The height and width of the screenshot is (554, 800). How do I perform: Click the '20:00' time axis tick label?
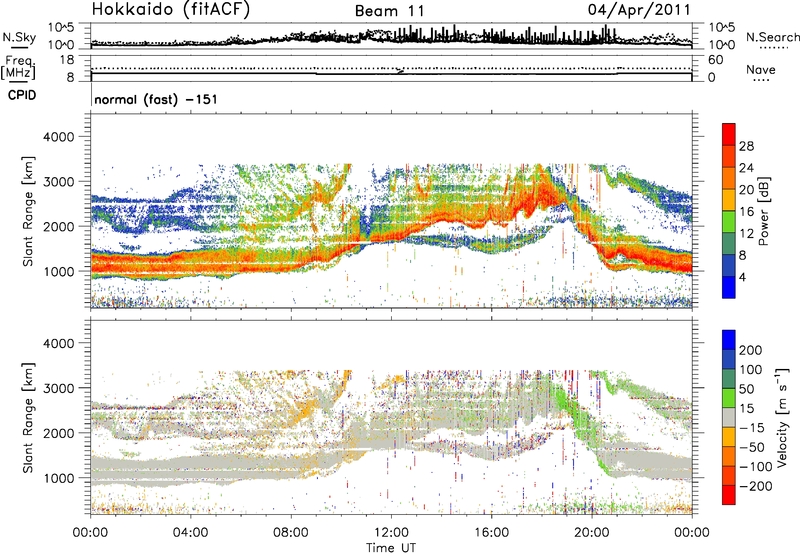[592, 533]
